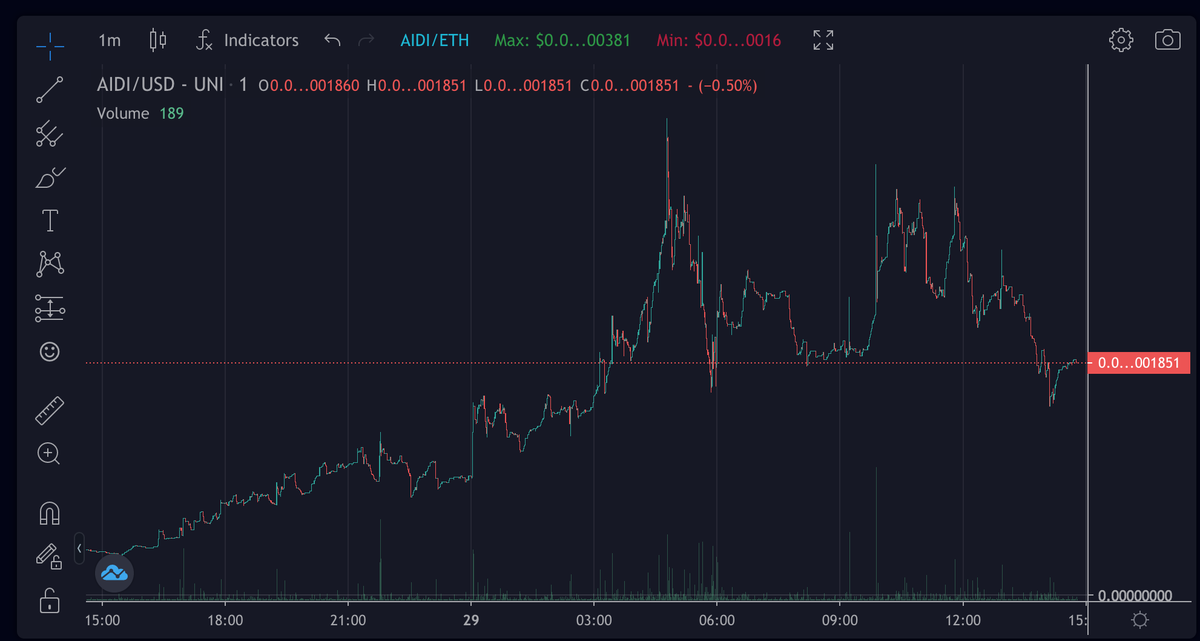Screen dimensions: 1200x641
Task: Click the 0.00000000 volume axis label
Action: [1135, 596]
